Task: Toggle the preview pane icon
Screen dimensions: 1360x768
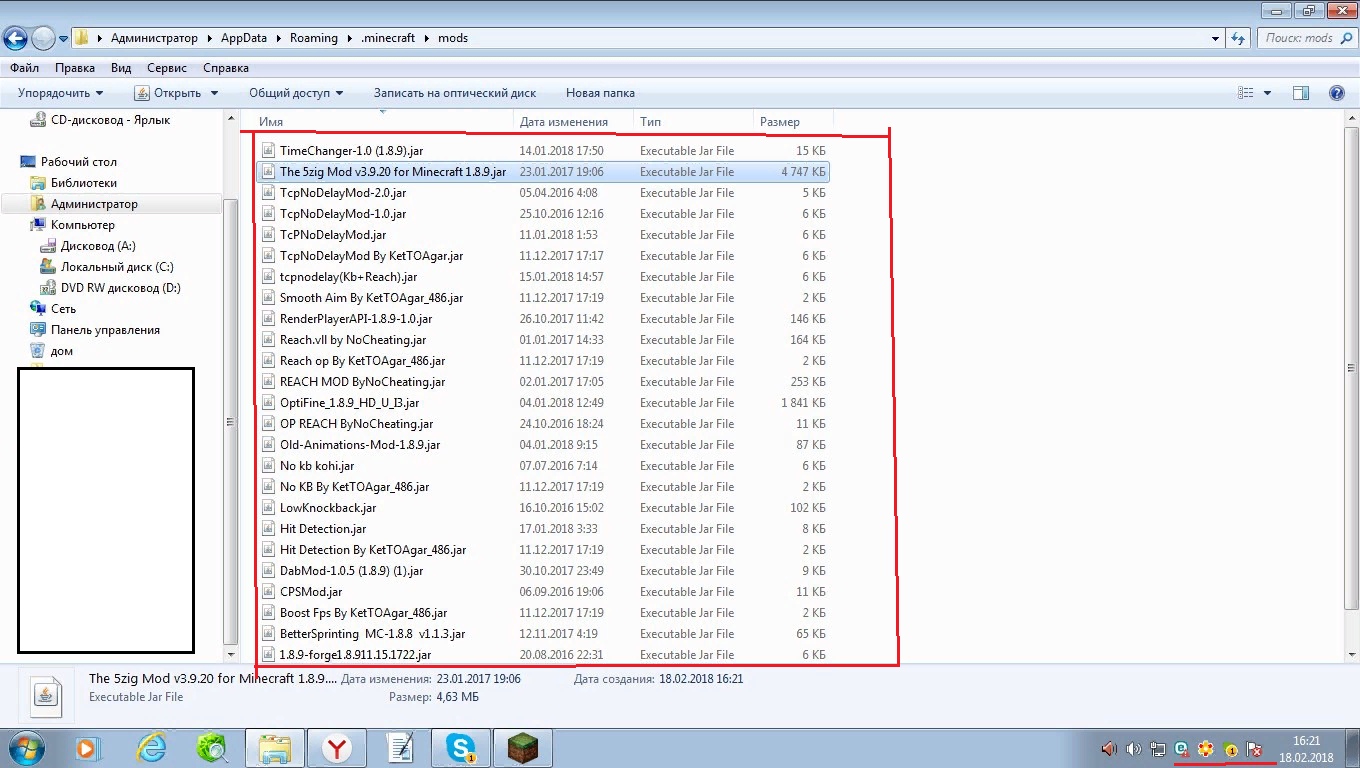Action: pos(1301,93)
